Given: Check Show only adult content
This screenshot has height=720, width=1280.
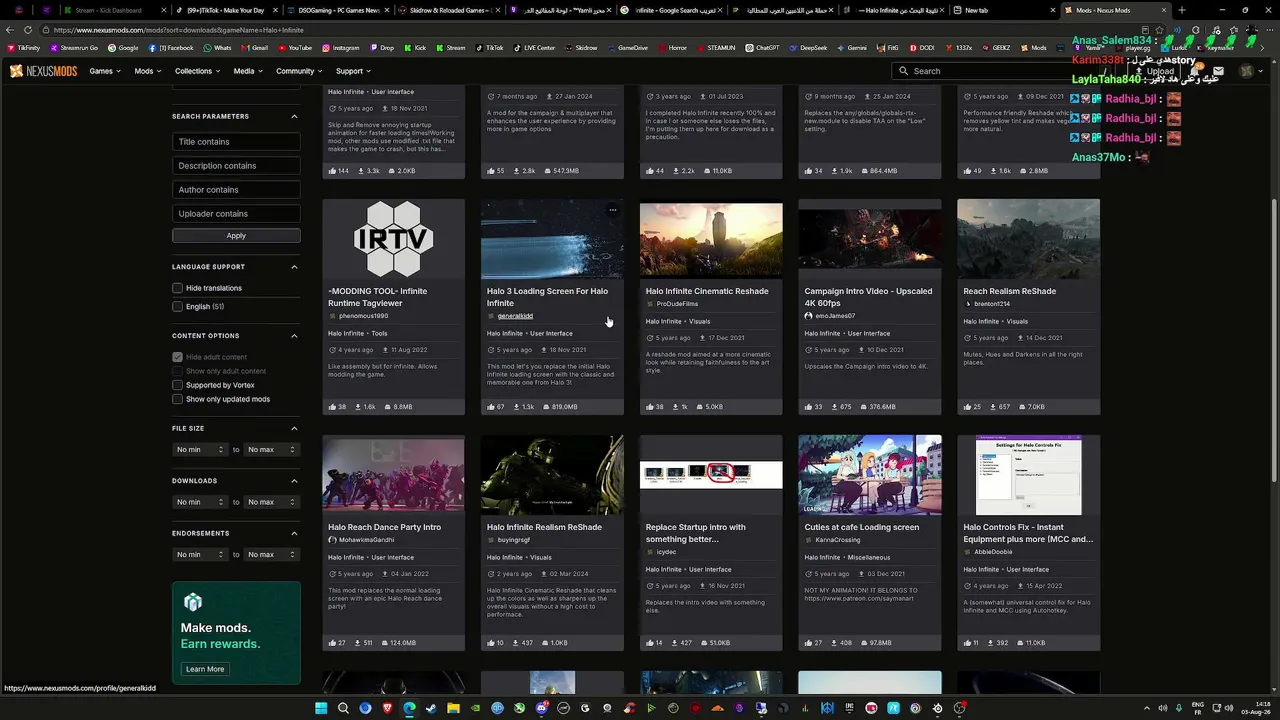Looking at the screenshot, I should point(177,371).
